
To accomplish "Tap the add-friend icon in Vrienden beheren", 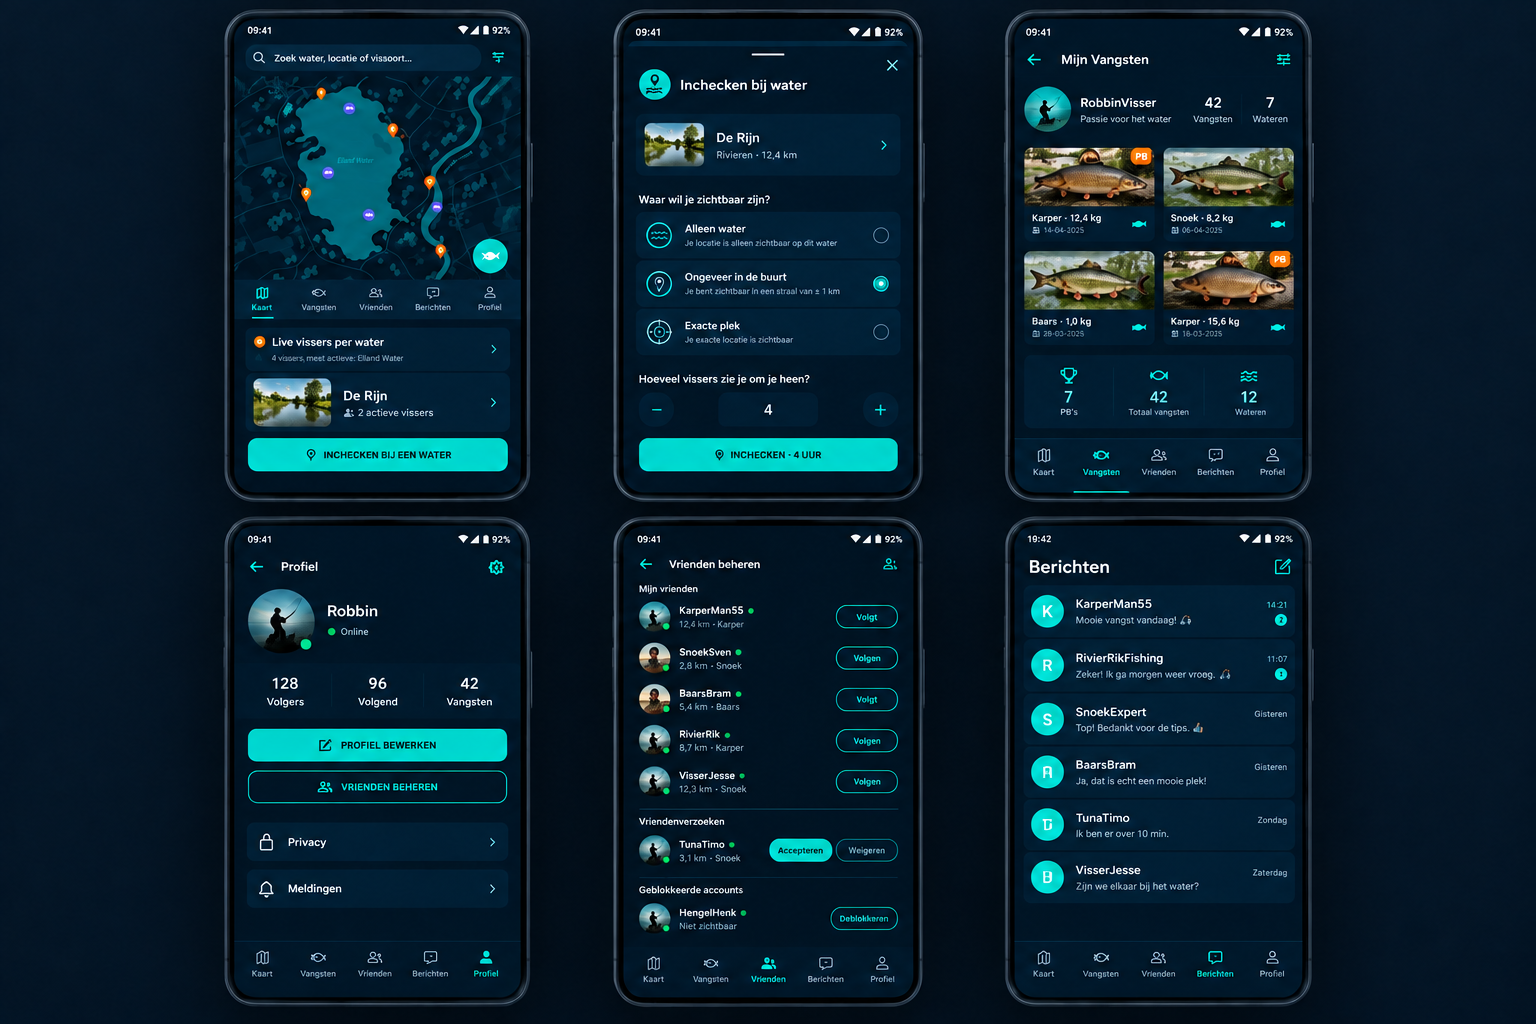I will (890, 564).
